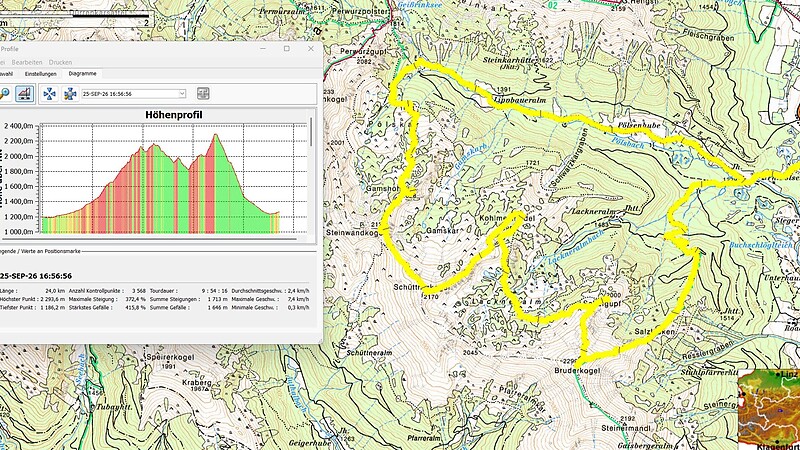Click the first blue four-arrows icon
Image resolution: width=800 pixels, height=450 pixels.
49,93
